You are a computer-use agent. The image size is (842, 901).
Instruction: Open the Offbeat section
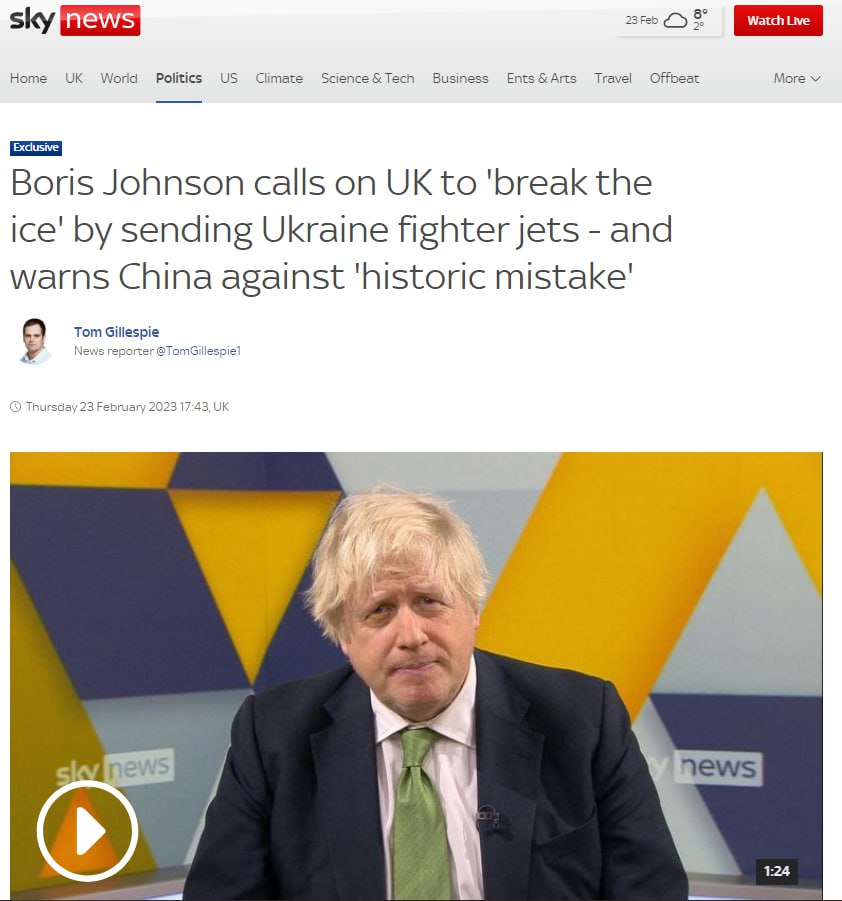(x=674, y=78)
